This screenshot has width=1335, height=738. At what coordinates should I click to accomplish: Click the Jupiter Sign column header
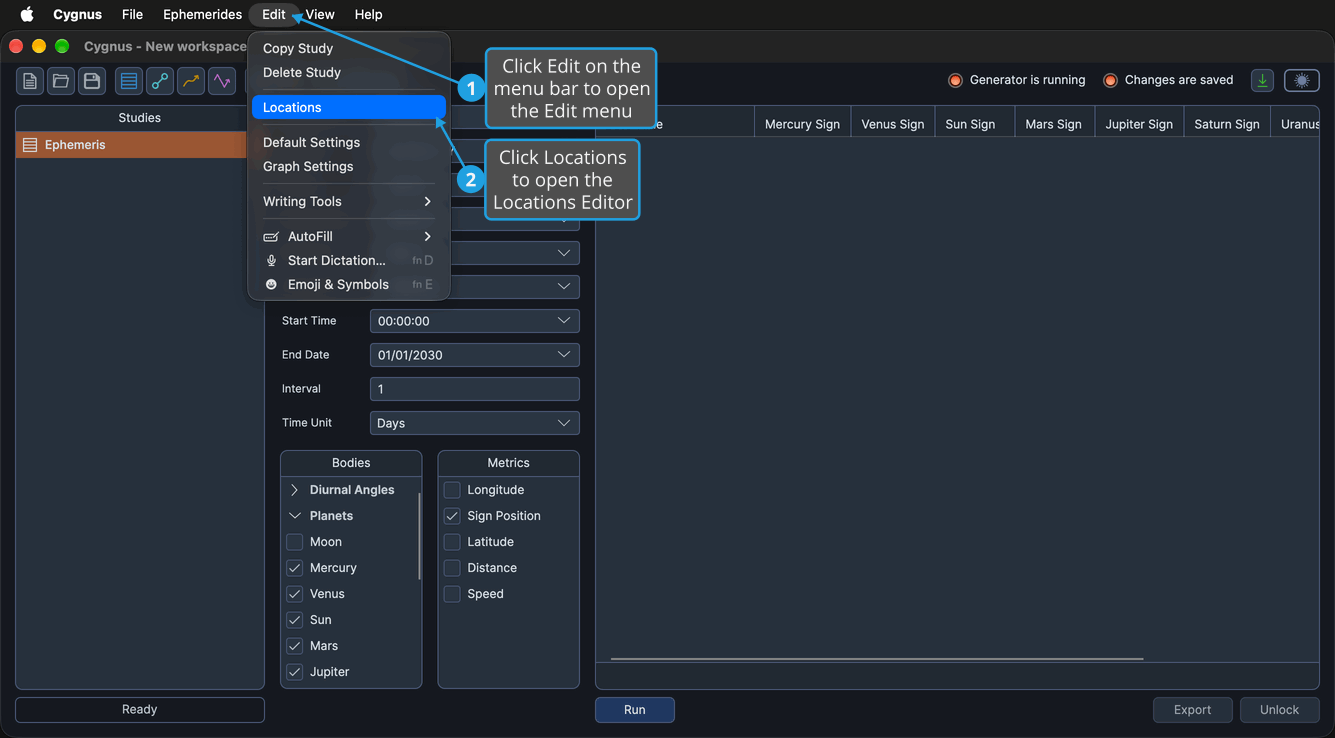(x=1139, y=124)
